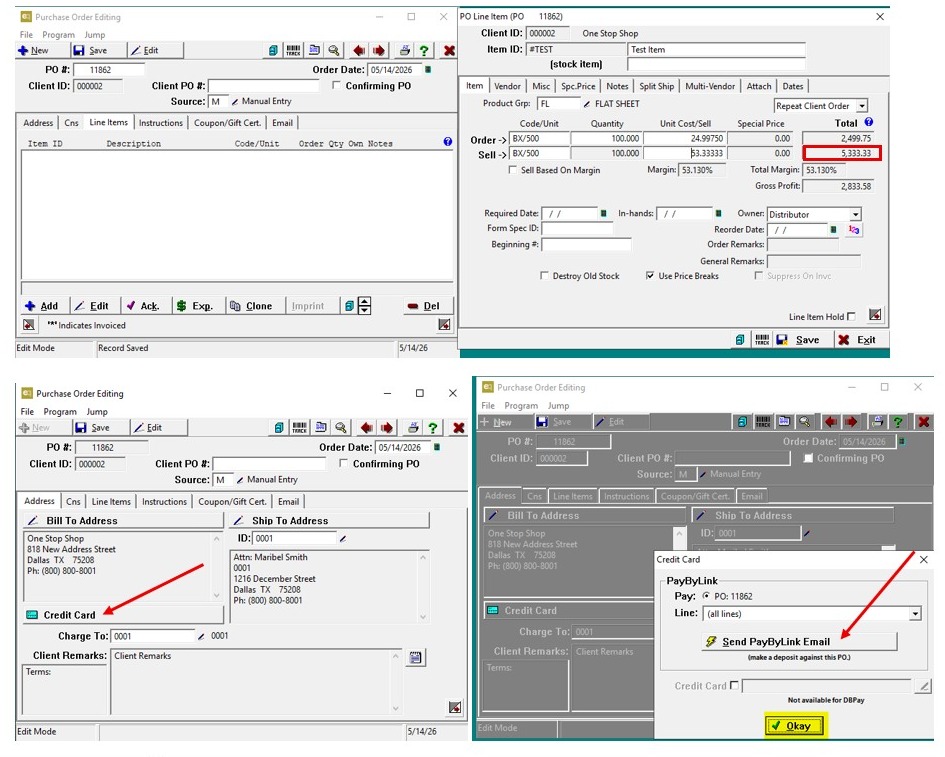Check Confirming PO in the empty Line Items PO window

pyautogui.click(x=336, y=86)
